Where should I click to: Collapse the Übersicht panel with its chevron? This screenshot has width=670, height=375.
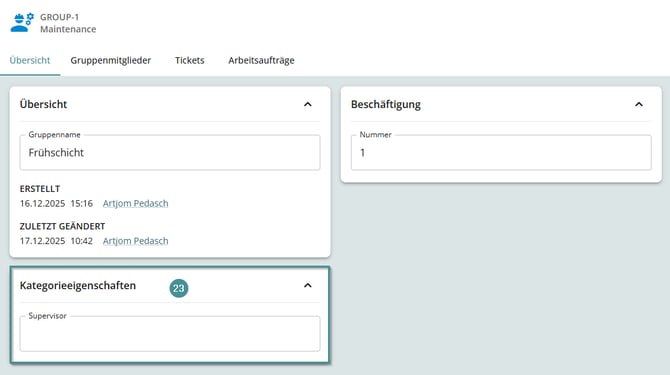coord(308,104)
